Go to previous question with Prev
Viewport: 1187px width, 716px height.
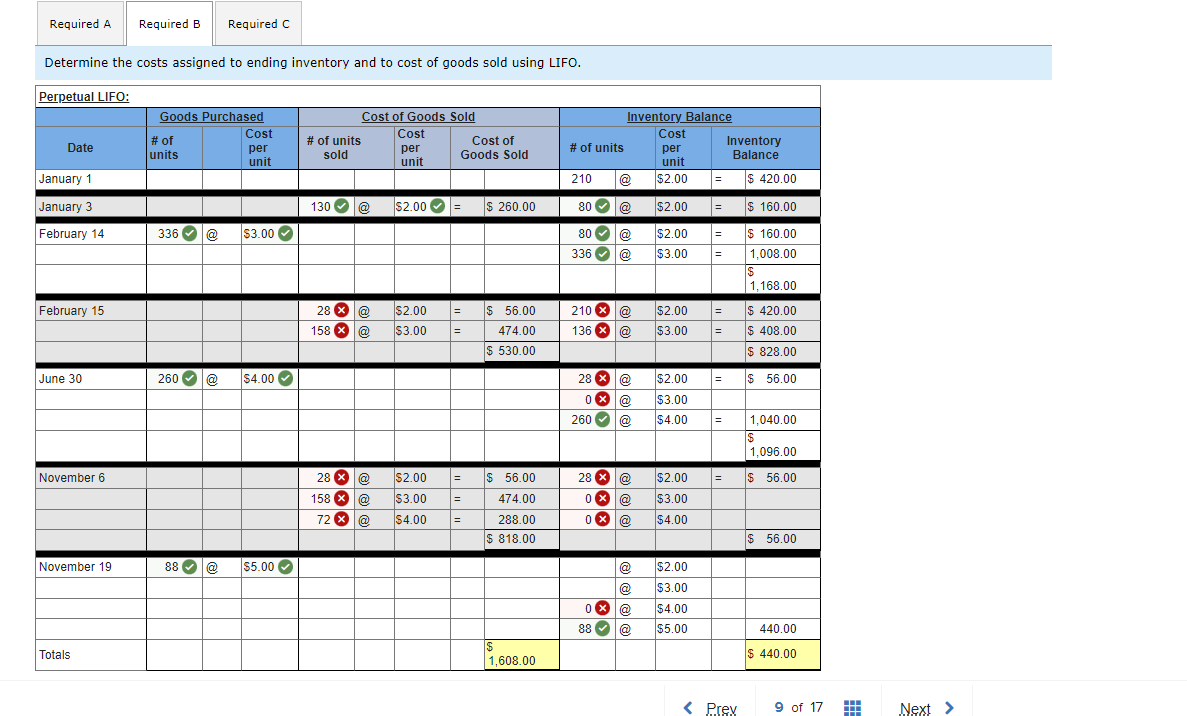(x=710, y=708)
